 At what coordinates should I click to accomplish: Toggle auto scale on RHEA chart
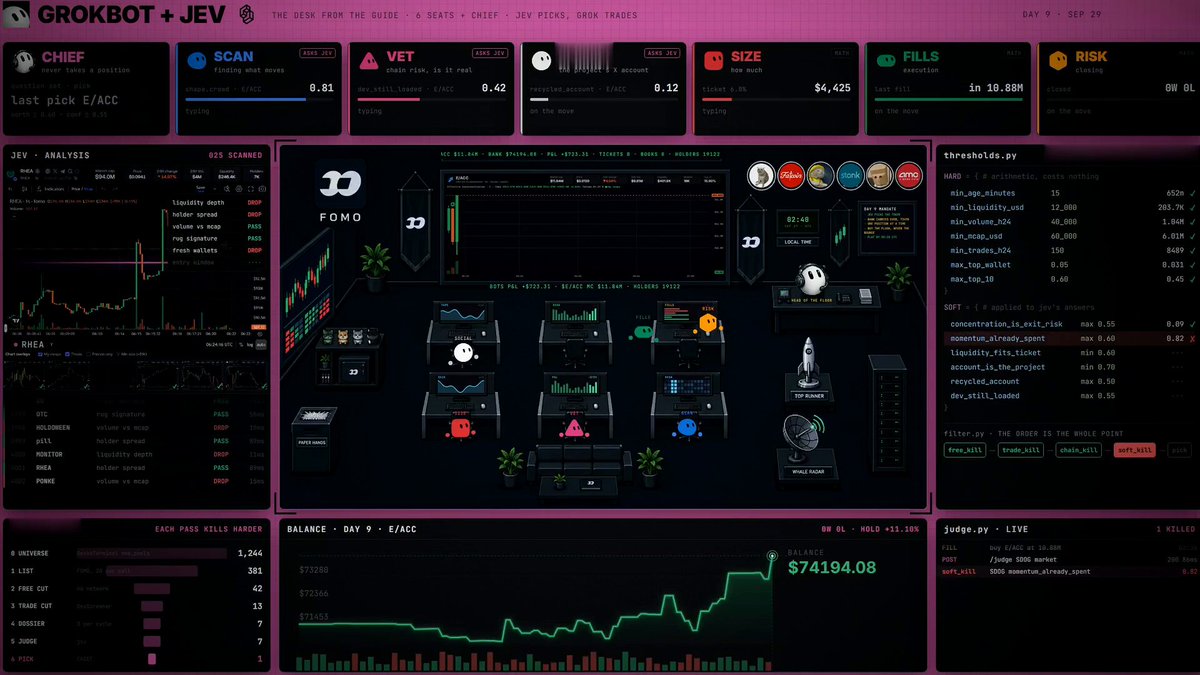coord(260,344)
